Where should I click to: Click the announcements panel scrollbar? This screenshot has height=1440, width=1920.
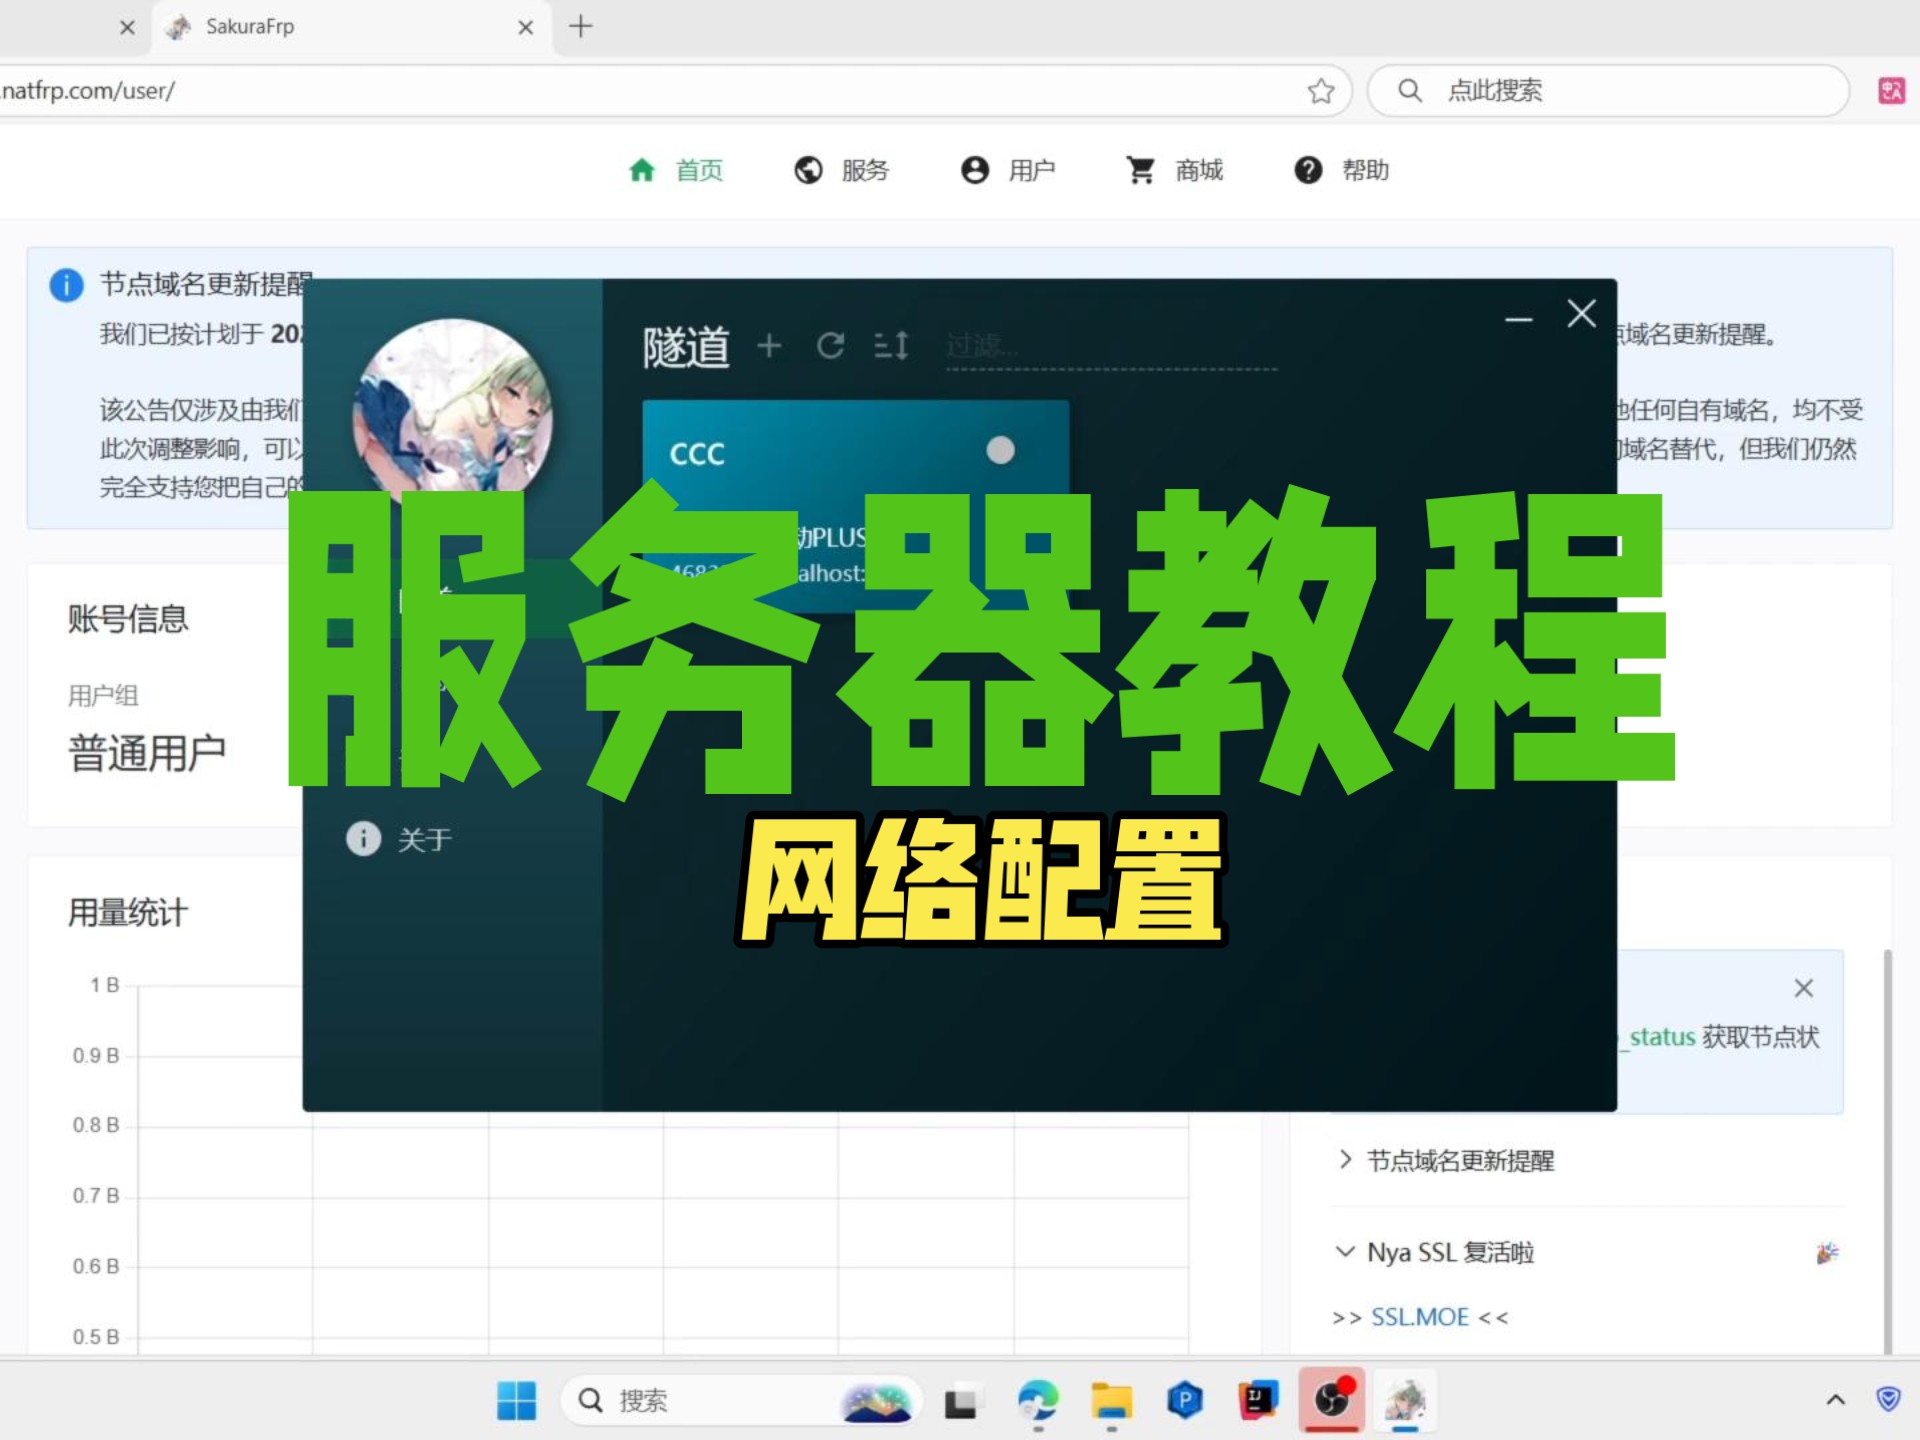coord(1888,1150)
